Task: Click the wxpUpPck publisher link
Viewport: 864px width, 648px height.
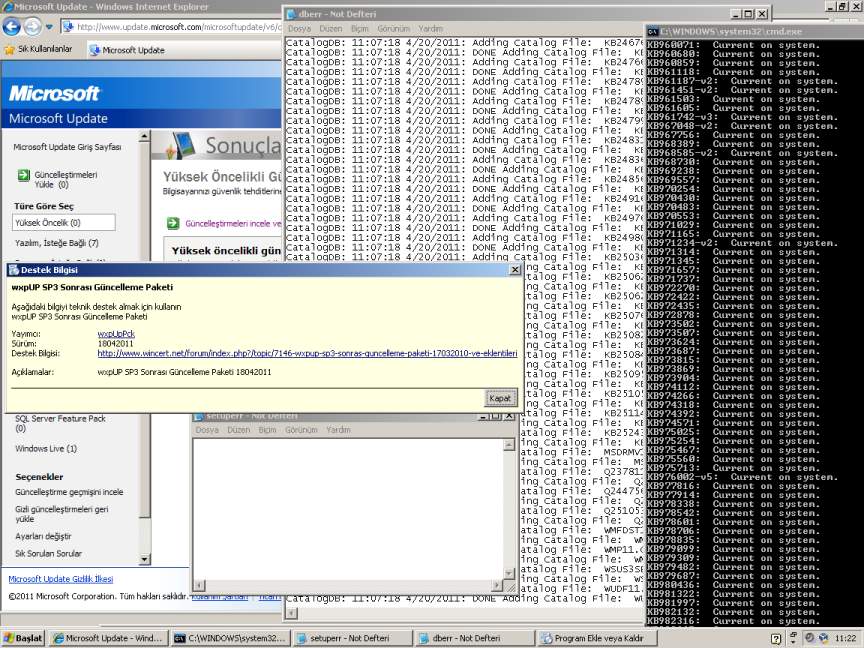Action: 116,333
